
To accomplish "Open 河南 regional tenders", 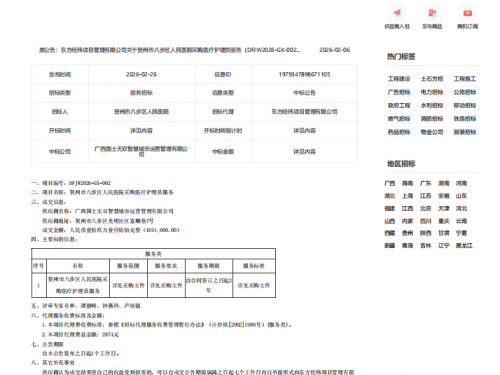I will click(462, 183).
